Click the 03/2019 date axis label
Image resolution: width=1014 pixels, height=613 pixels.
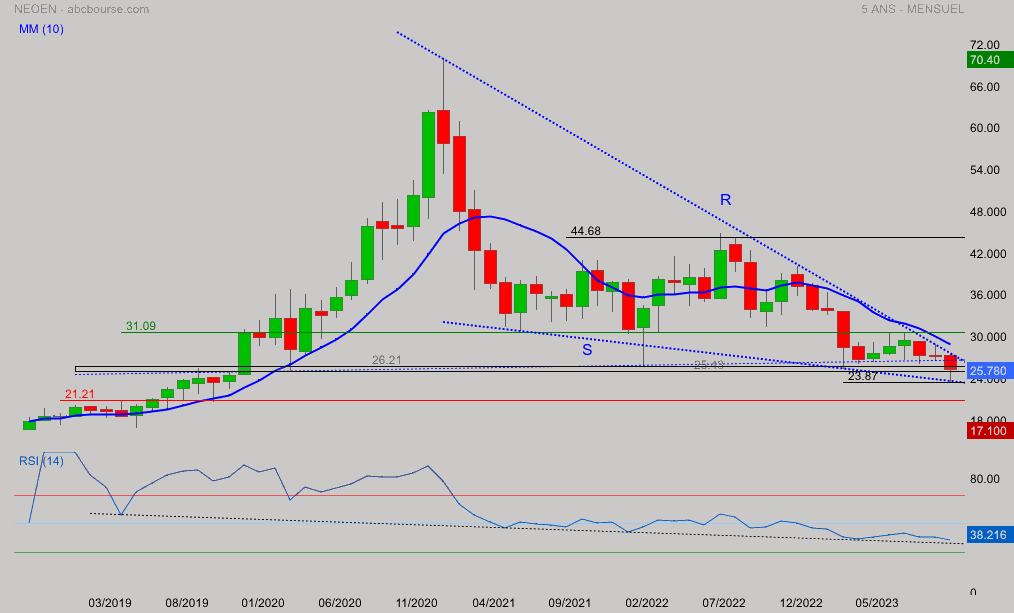[x=110, y=603]
